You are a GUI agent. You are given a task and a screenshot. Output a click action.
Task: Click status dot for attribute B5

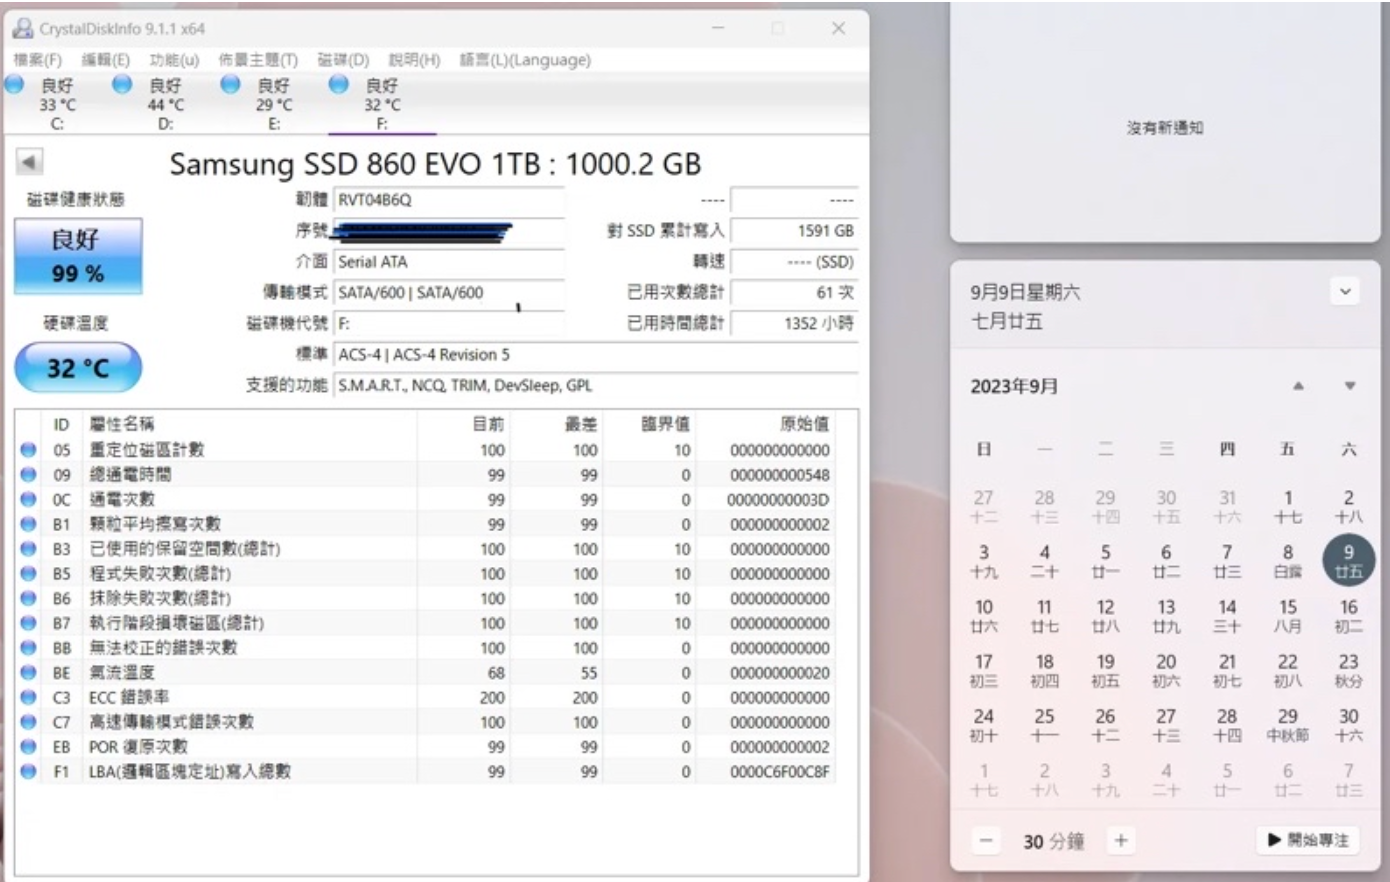(28, 573)
